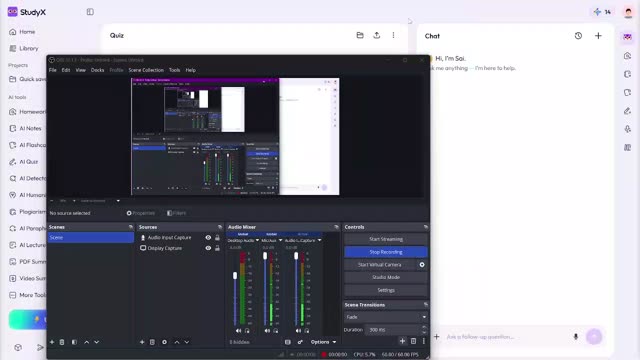Toggle Mic/Aux monitoring headphone icon

(x=276, y=331)
